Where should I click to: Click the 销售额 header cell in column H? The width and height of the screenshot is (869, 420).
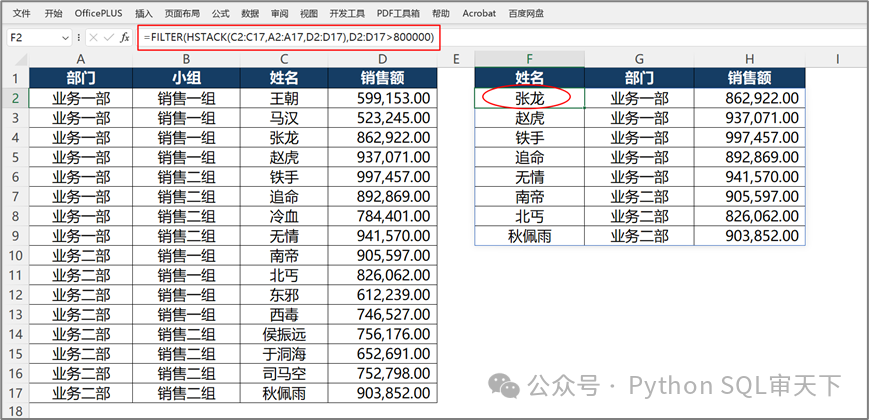pos(749,78)
